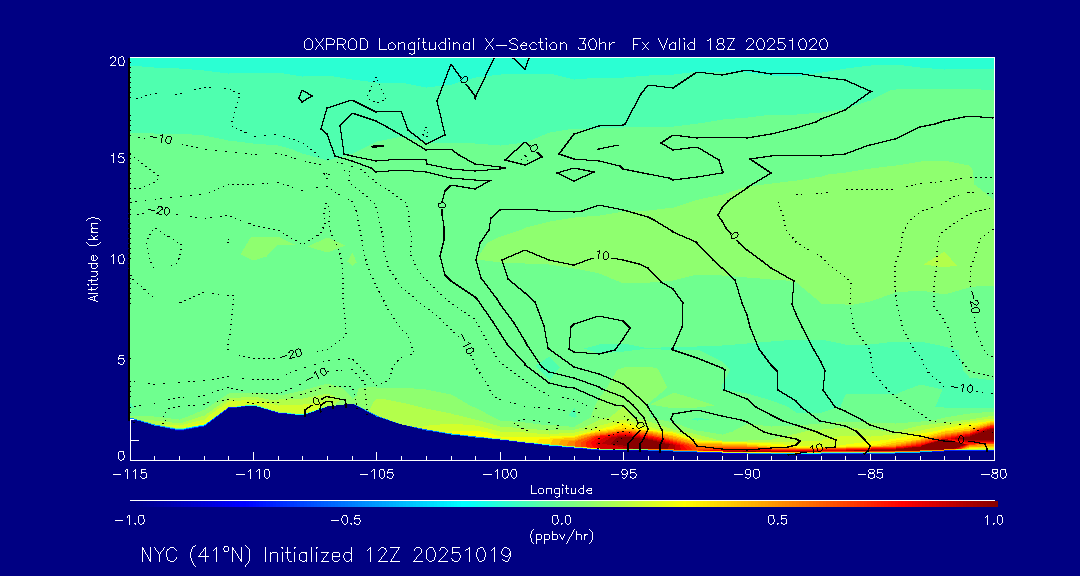The height and width of the screenshot is (576, 1080).
Task: Click the dark red end of the colorbar
Action: (988, 502)
